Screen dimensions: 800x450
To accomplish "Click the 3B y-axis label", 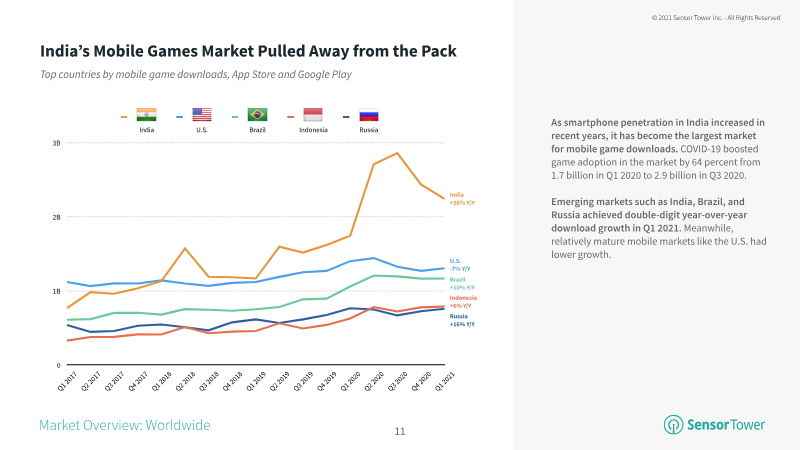I will coord(56,143).
